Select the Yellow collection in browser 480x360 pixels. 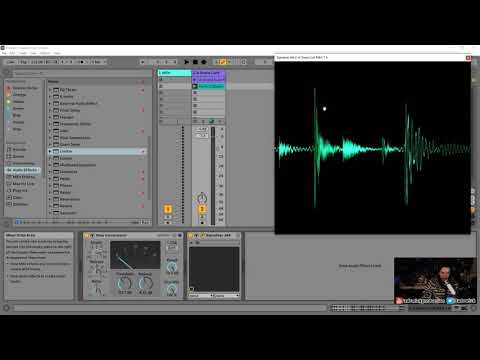tap(19, 102)
